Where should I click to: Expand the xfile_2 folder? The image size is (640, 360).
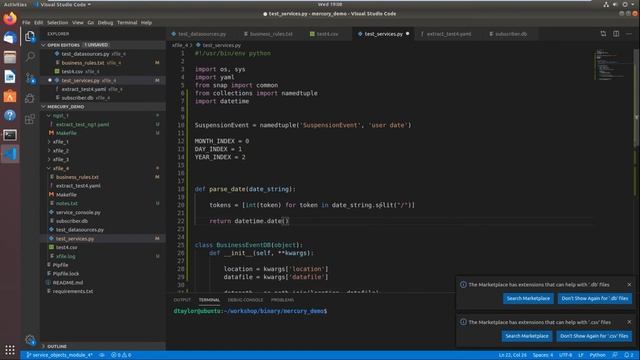49,151
